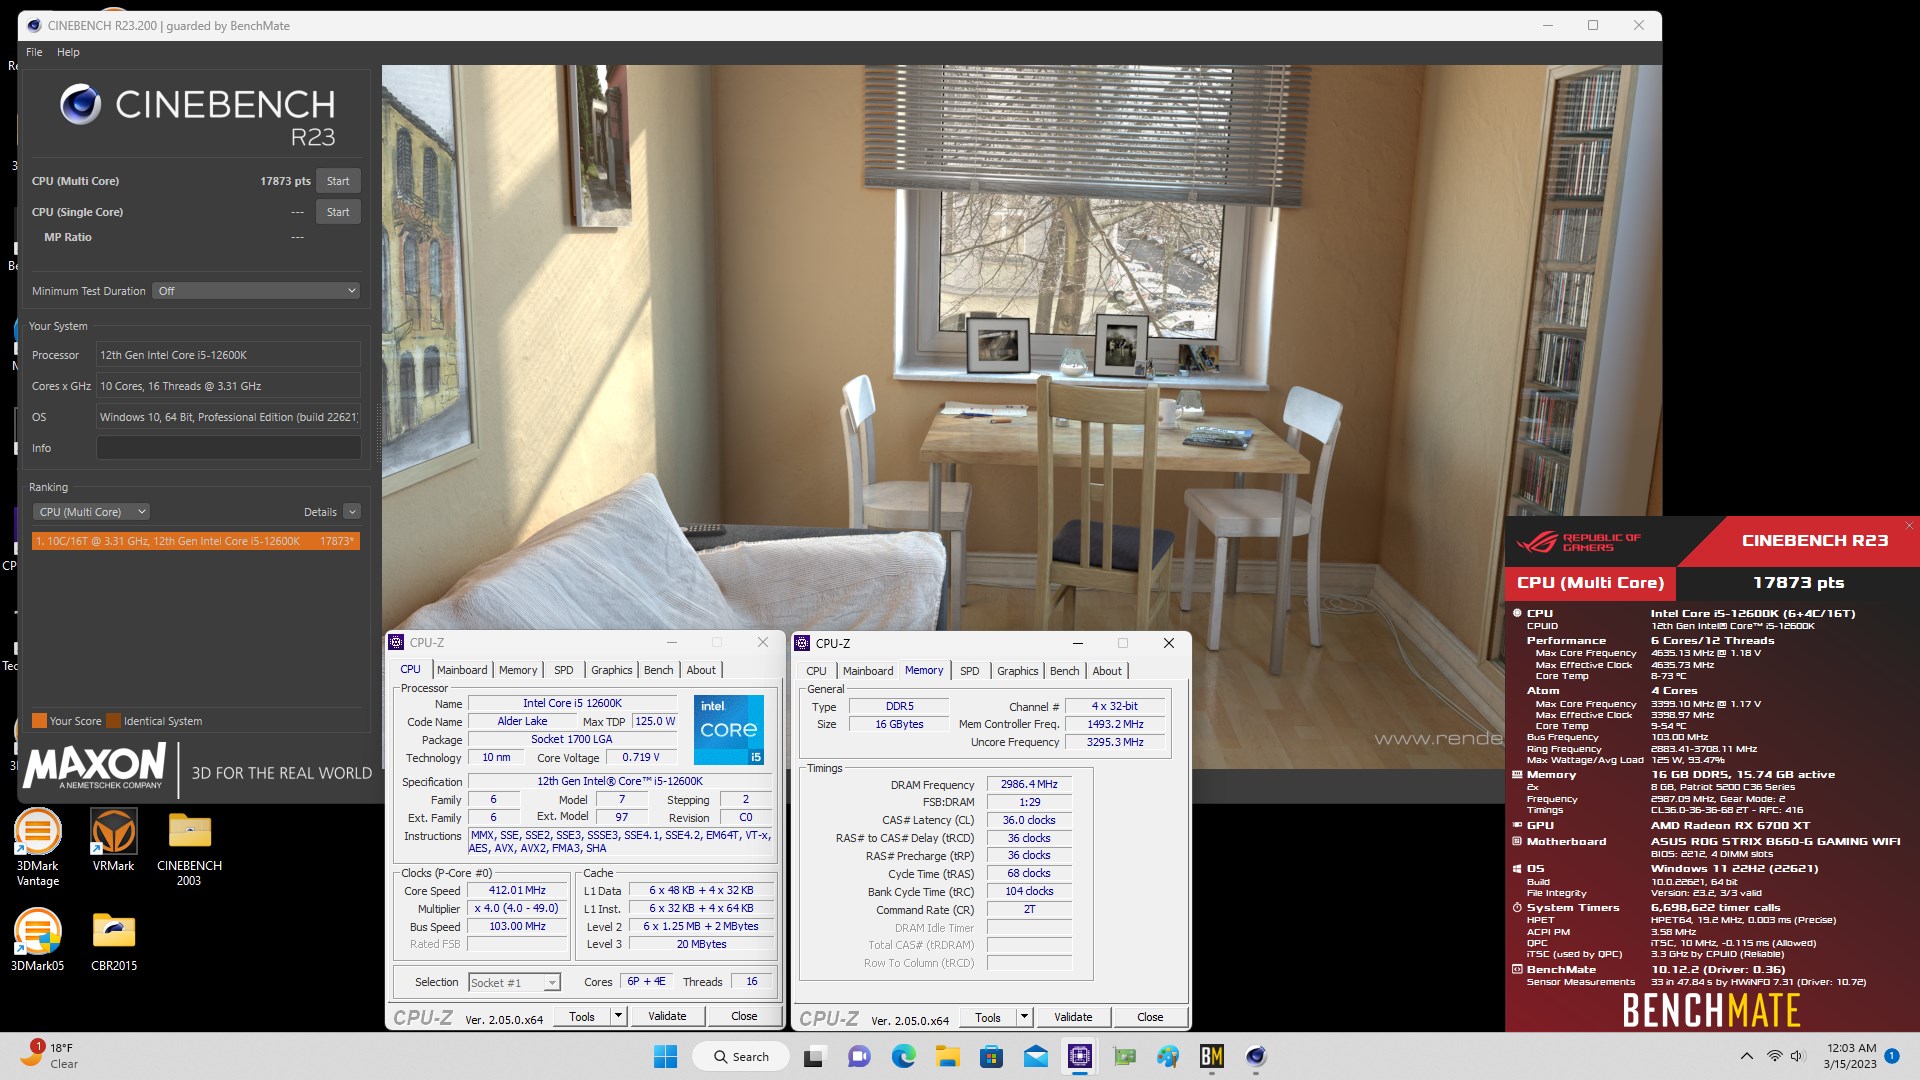The width and height of the screenshot is (1920, 1080).
Task: Click the Republic of Gamers logo
Action: 1579,542
